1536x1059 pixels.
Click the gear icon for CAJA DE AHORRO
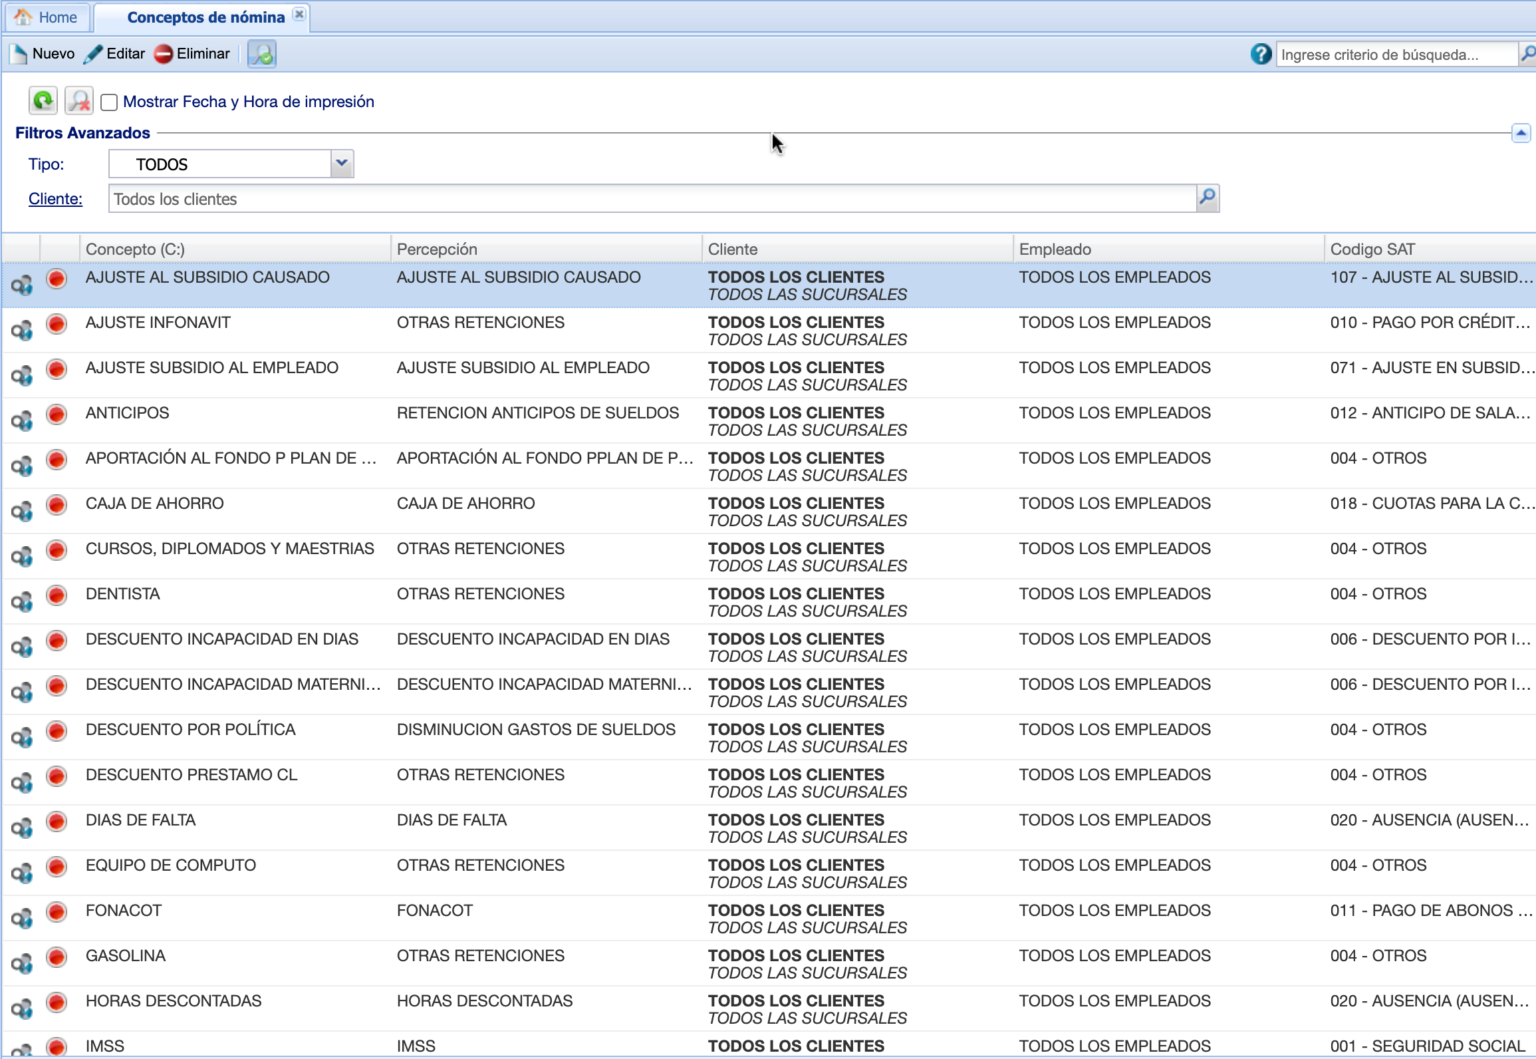(x=21, y=511)
